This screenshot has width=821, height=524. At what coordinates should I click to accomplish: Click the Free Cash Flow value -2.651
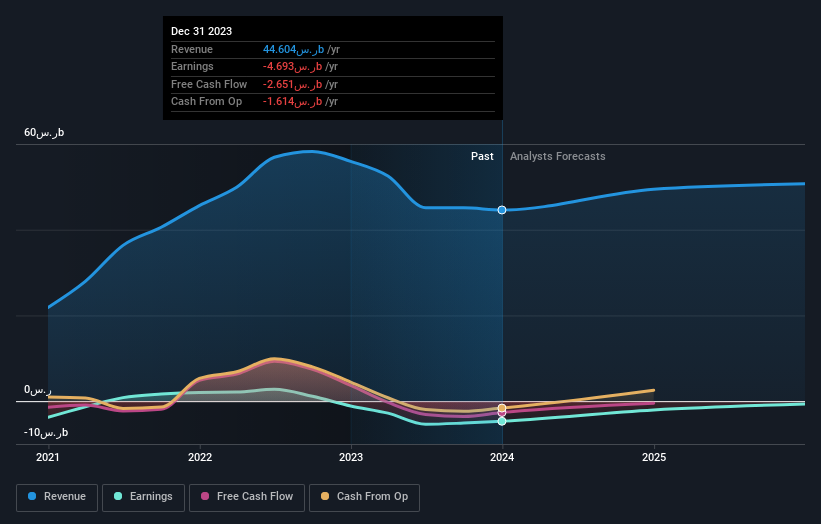tap(292, 84)
